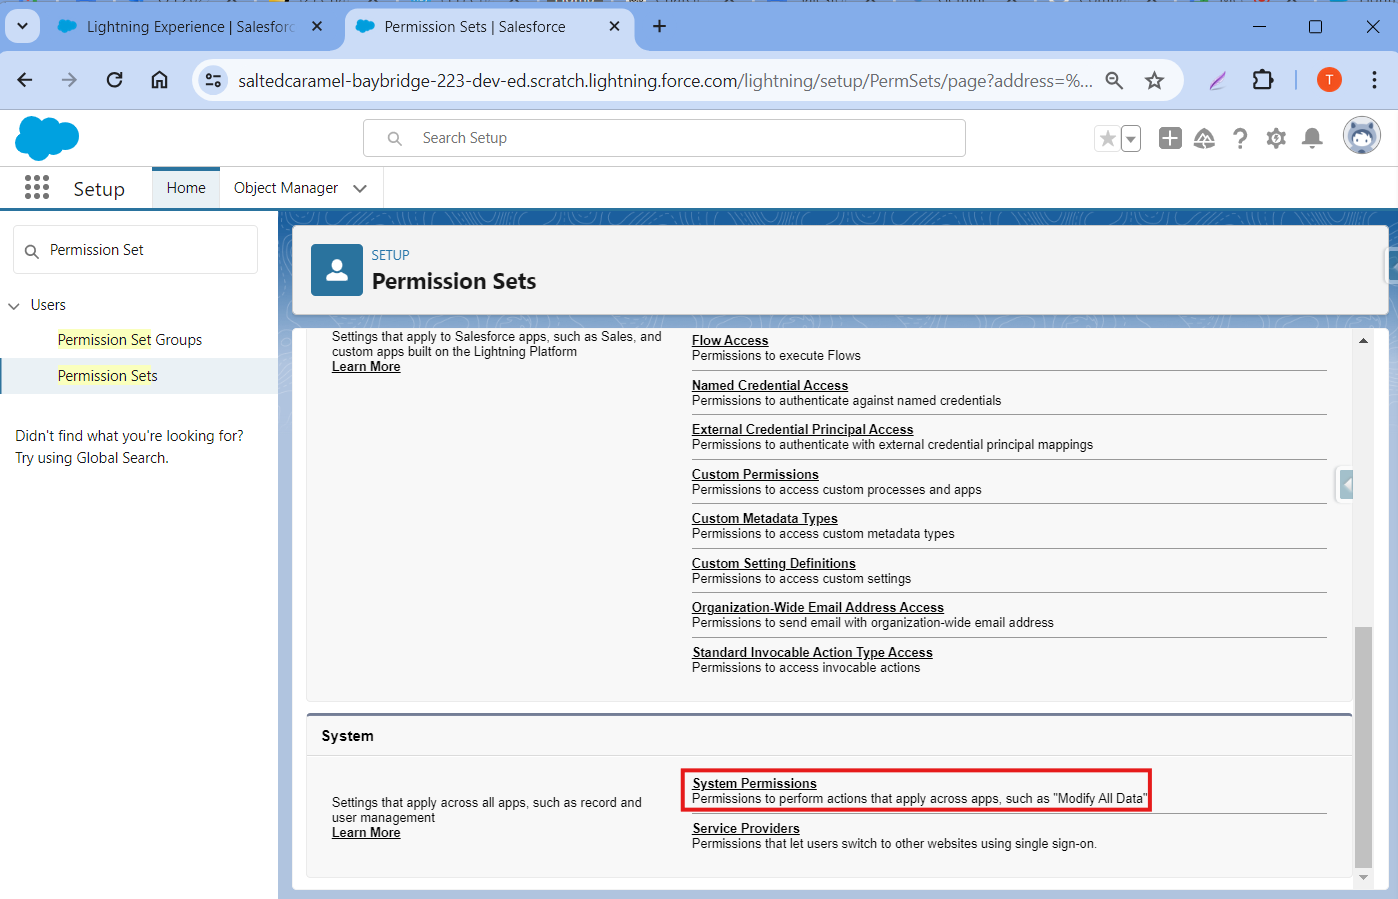Image resolution: width=1398 pixels, height=899 pixels.
Task: Click the SETUP breadcrumb label
Action: coord(391,255)
